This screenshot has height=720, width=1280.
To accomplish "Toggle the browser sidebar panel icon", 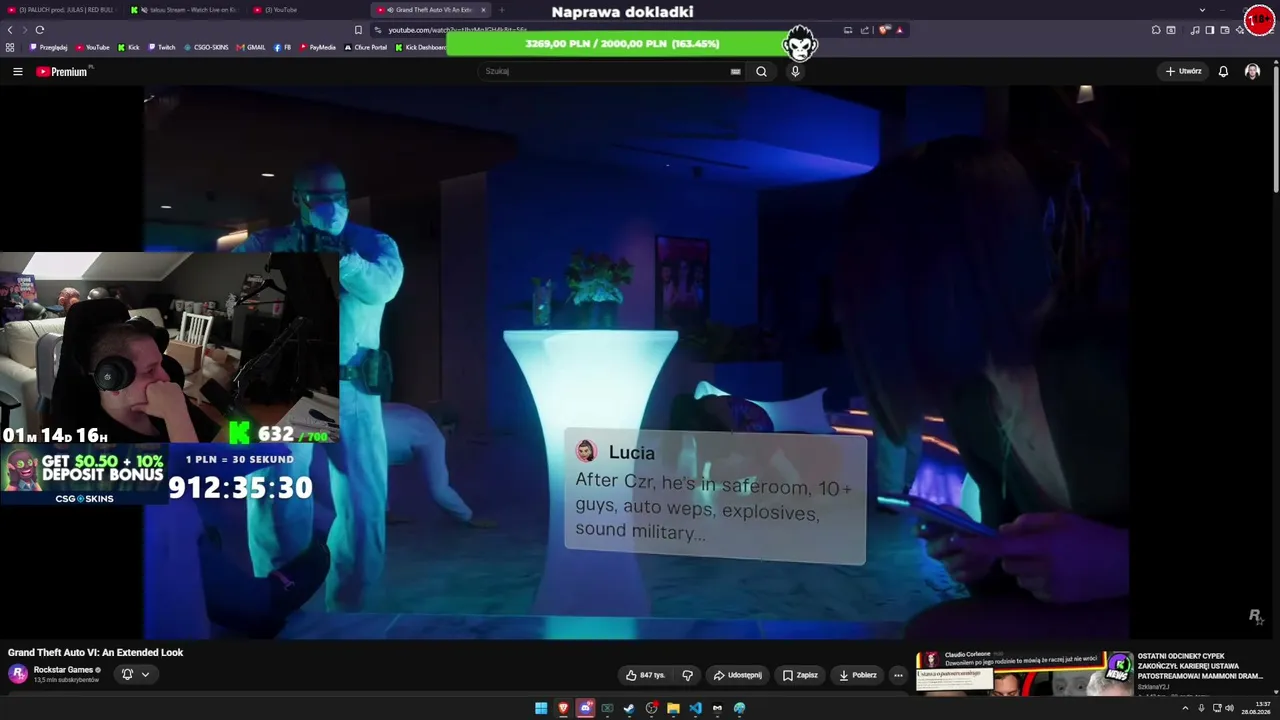I will point(1209,30).
